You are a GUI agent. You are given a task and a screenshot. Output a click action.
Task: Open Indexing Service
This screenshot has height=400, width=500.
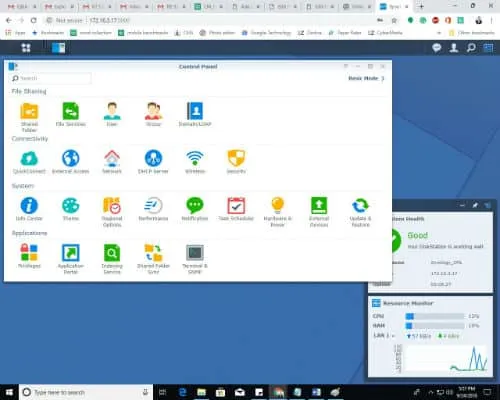click(x=112, y=259)
